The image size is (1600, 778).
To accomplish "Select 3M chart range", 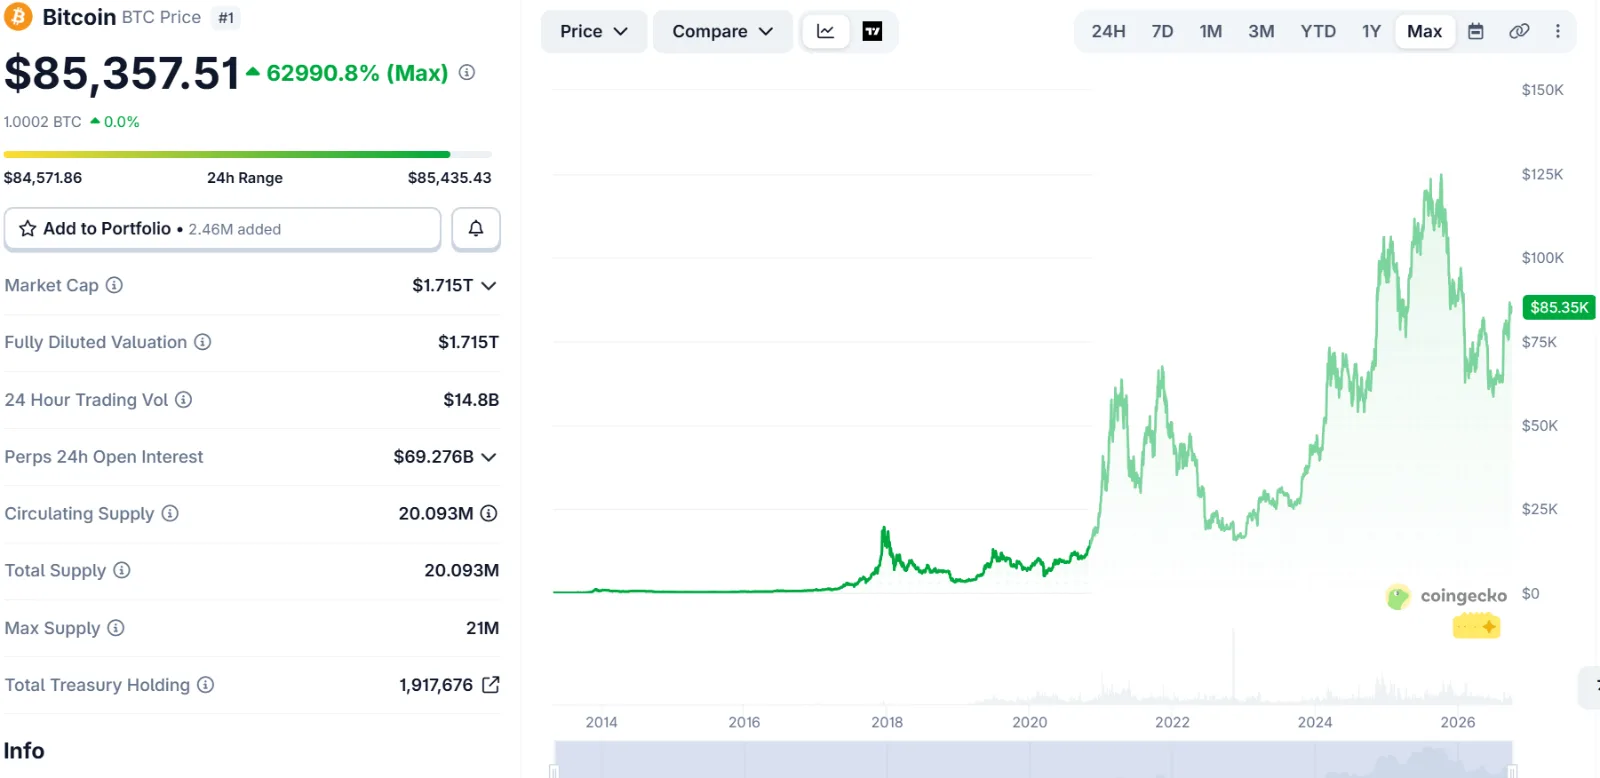I will [x=1261, y=31].
